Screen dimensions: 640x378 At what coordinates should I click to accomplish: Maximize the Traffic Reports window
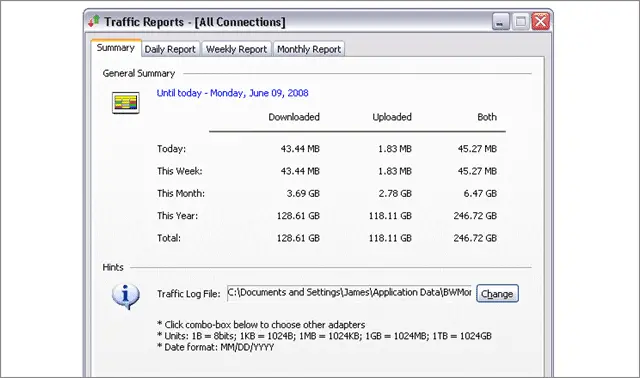(x=520, y=21)
